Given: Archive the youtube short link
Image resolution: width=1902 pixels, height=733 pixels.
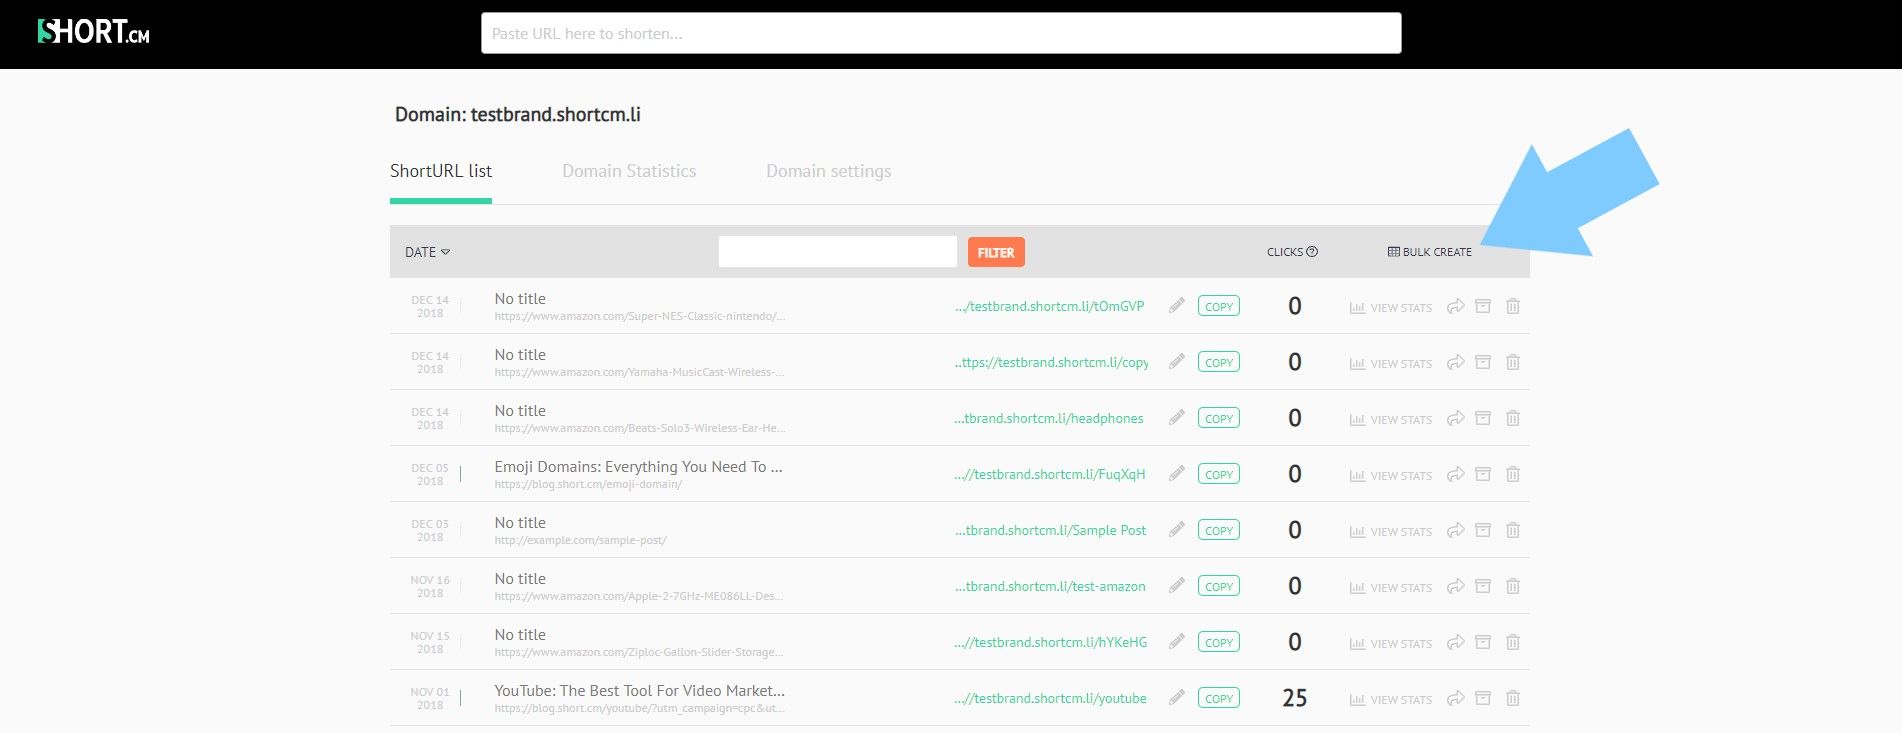Looking at the screenshot, I should (x=1483, y=698).
